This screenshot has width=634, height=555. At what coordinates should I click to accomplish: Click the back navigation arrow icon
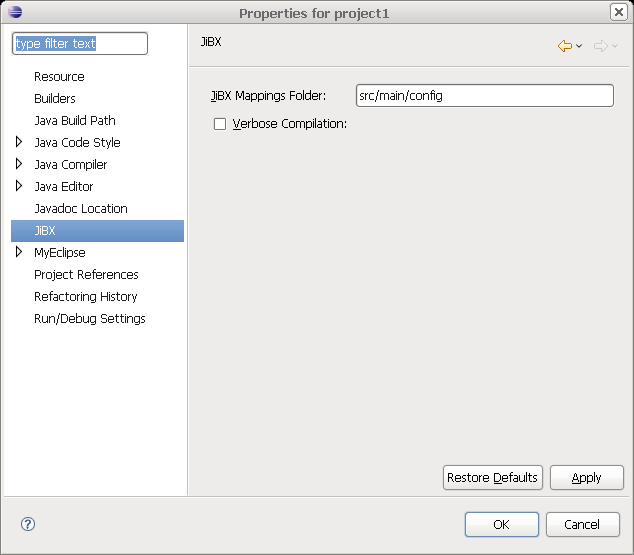point(565,46)
